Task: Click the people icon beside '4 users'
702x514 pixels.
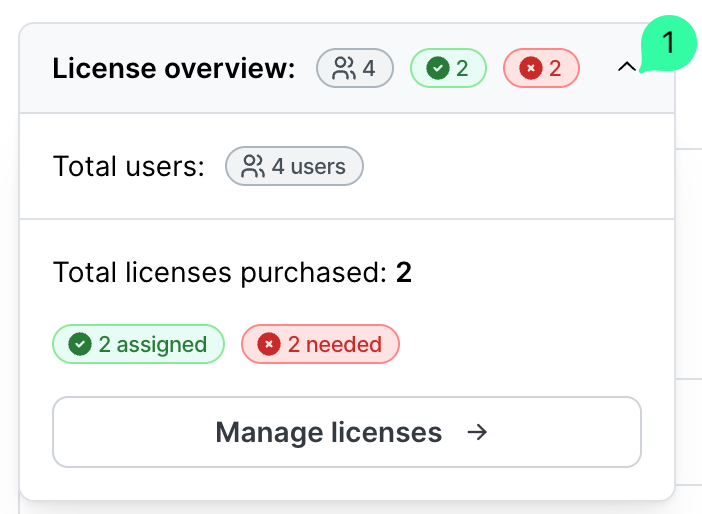Action: [254, 166]
